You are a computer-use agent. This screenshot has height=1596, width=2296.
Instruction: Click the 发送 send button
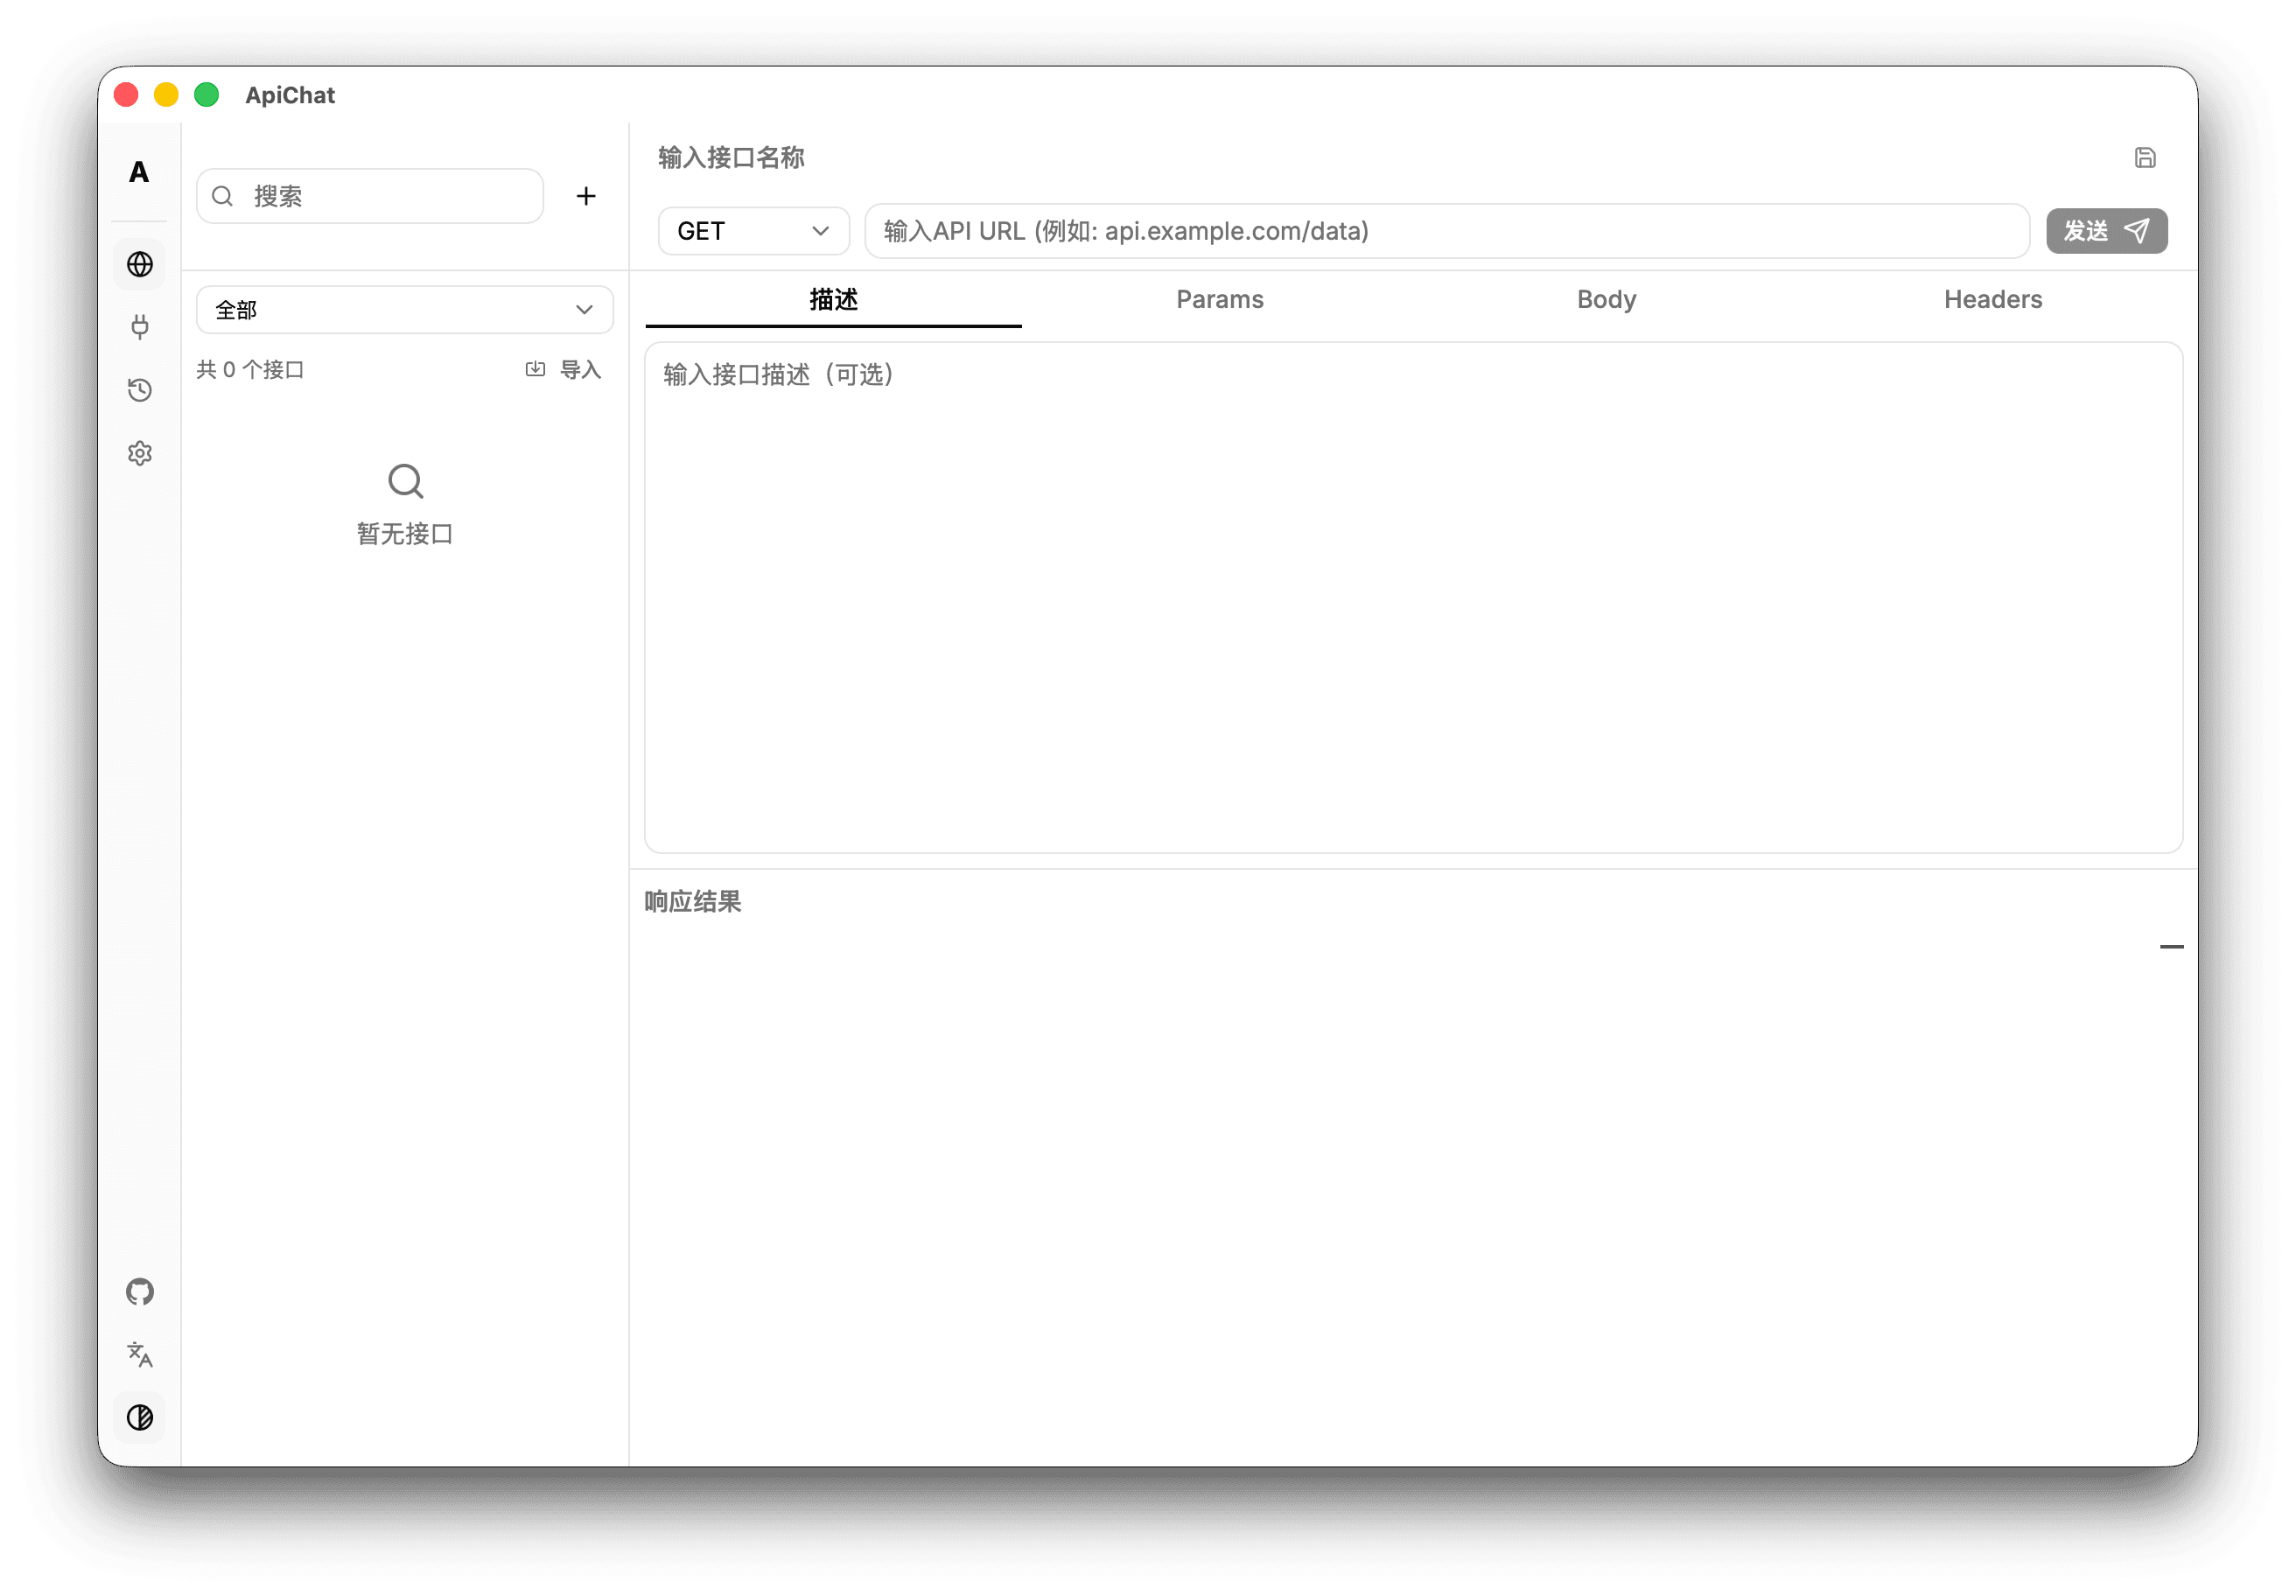pos(2107,231)
